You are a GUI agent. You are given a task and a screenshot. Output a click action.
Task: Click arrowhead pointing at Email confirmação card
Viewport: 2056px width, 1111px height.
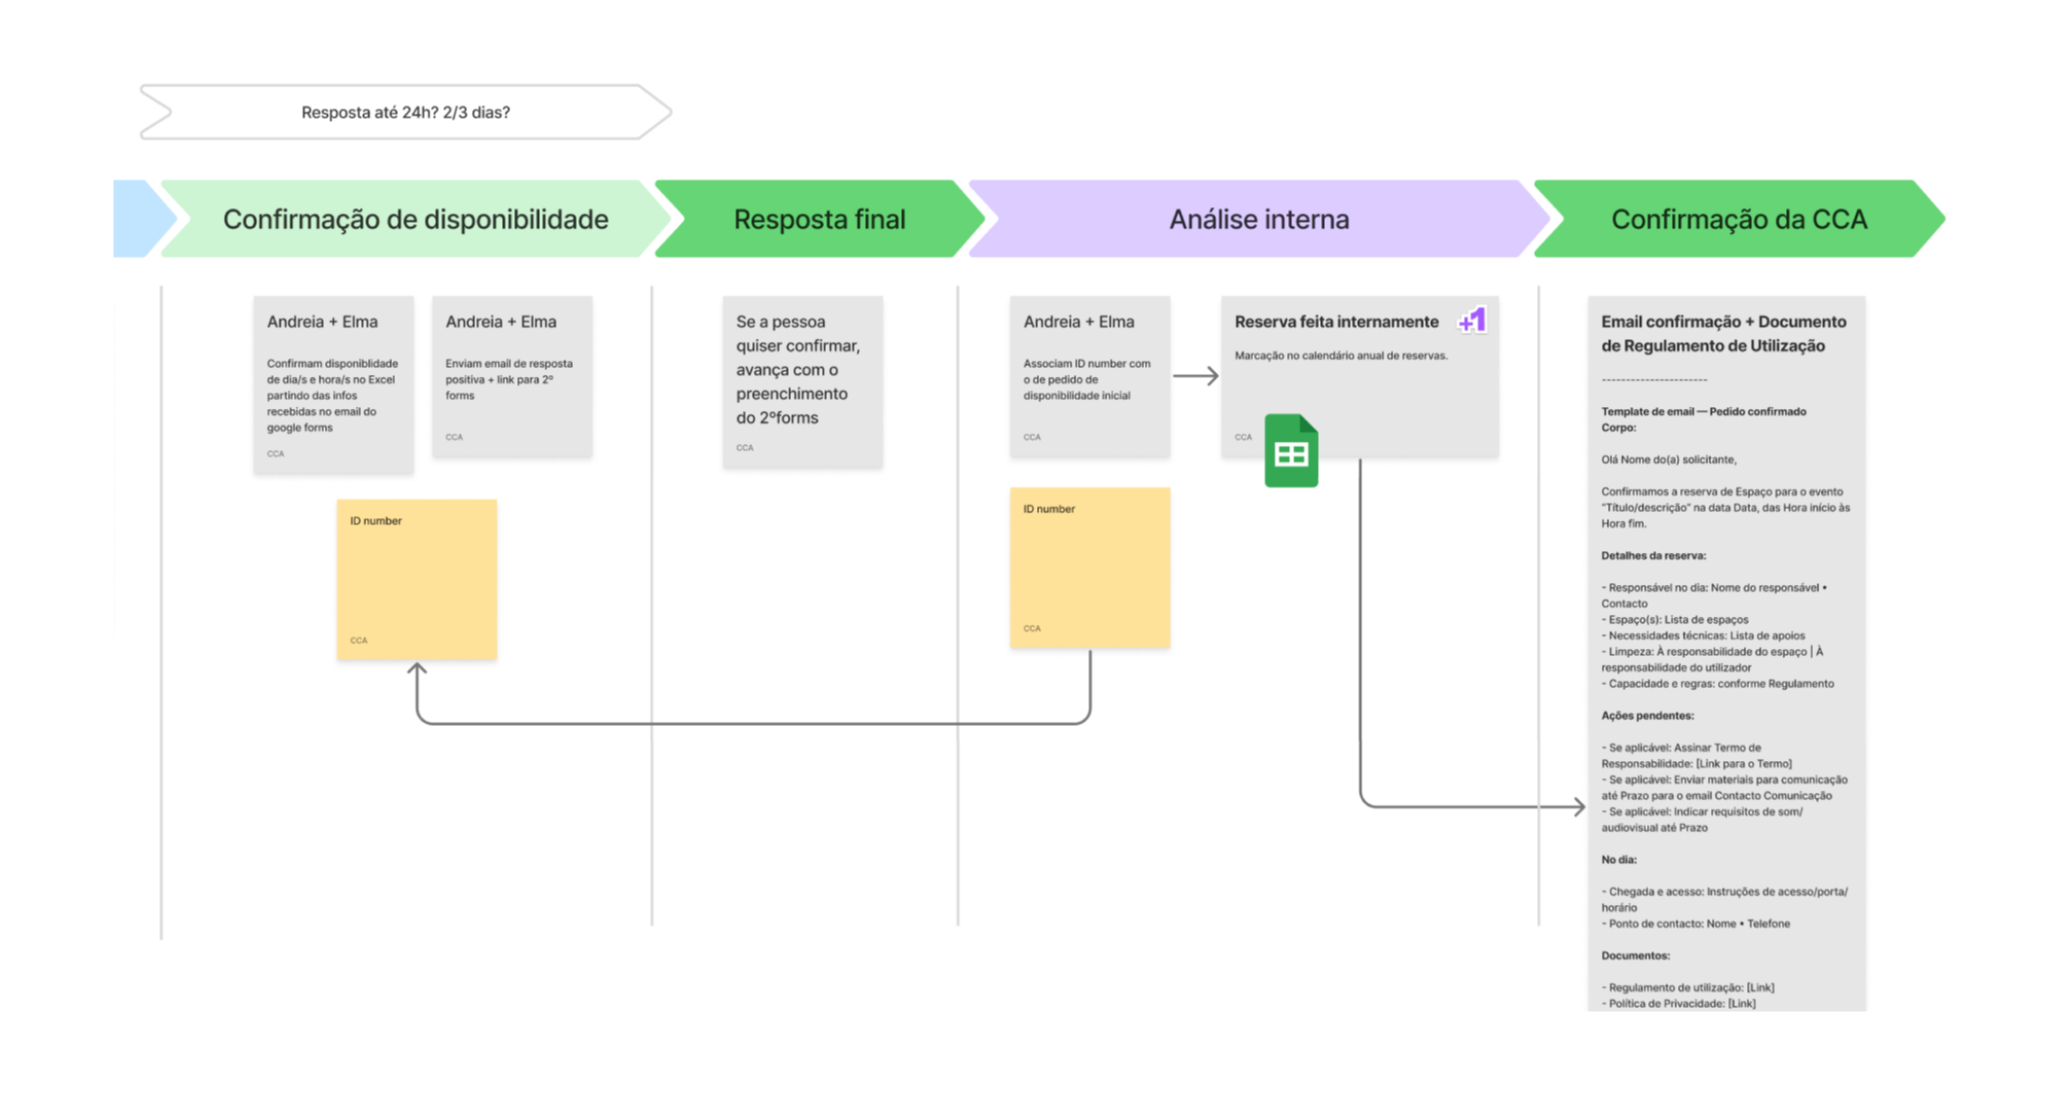(x=1579, y=806)
